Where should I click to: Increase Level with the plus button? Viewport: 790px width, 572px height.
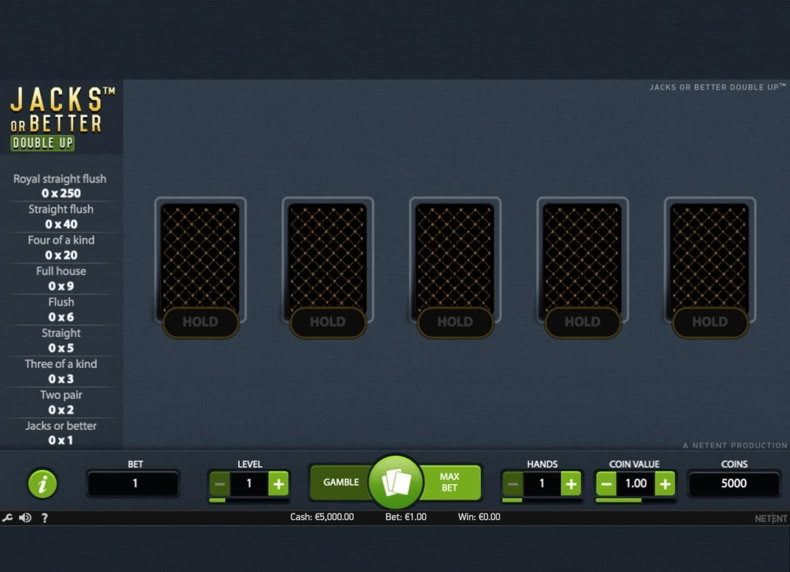point(279,484)
